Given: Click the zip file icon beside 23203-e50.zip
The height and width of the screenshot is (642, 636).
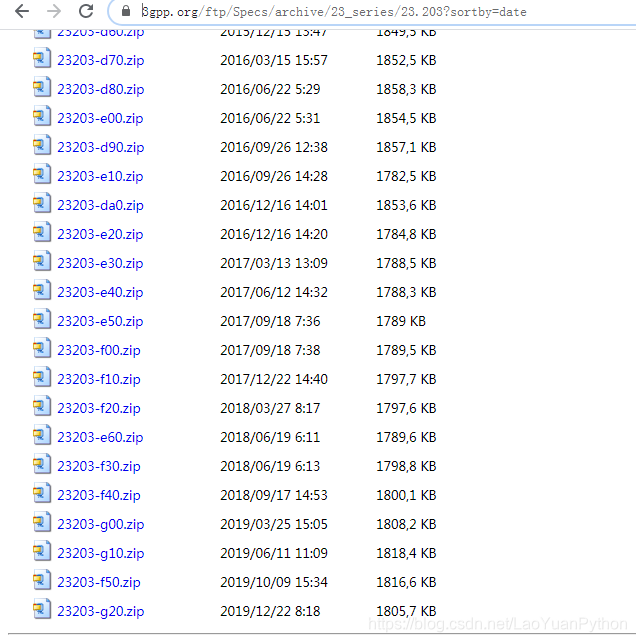Looking at the screenshot, I should point(42,319).
